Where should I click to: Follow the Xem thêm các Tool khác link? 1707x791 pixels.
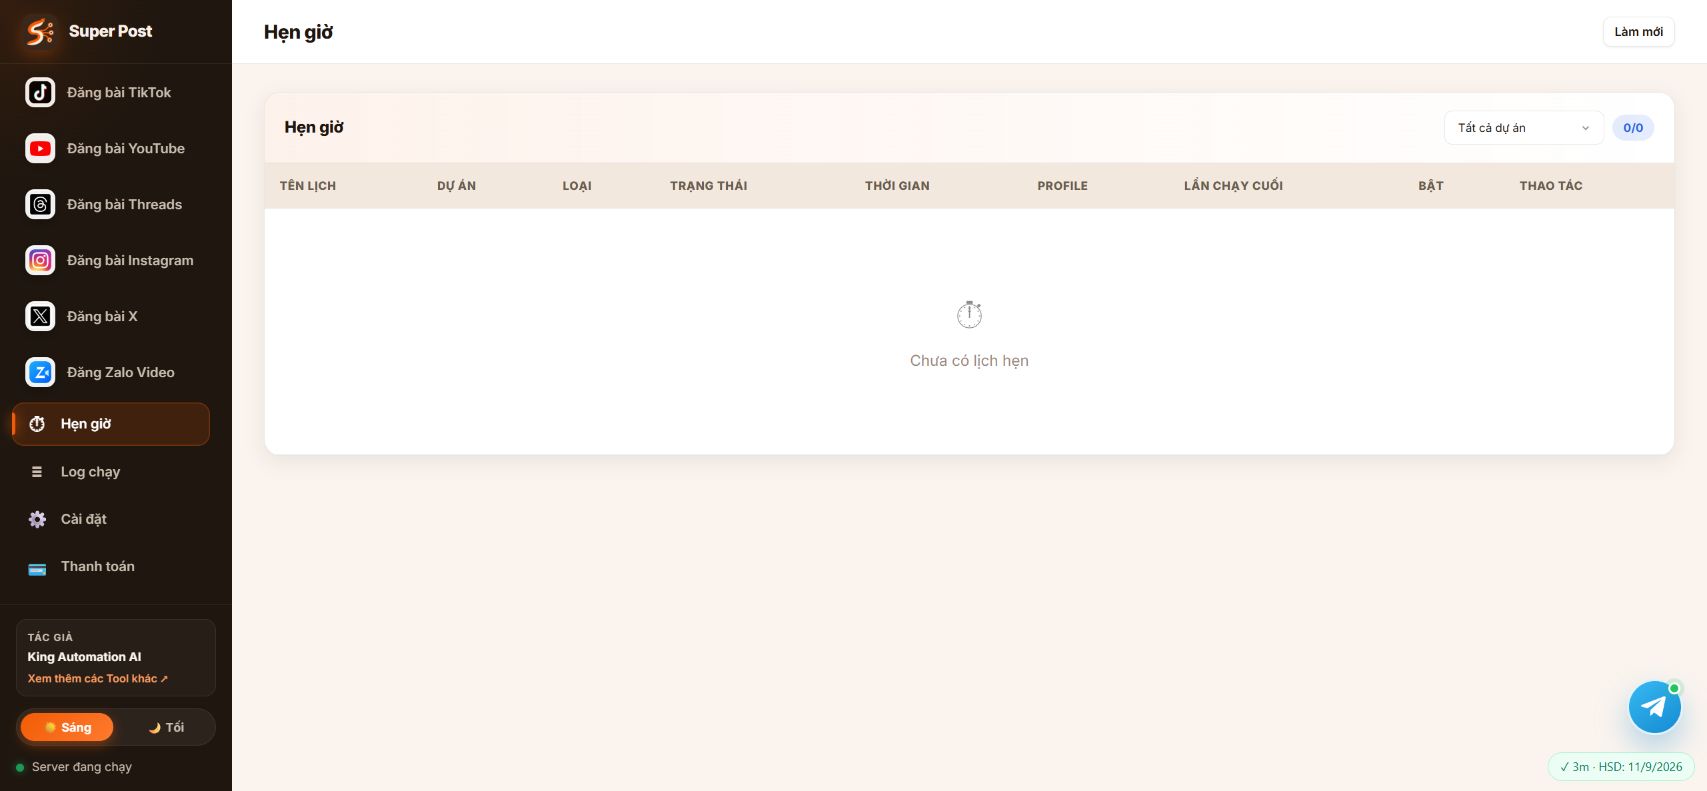click(97, 678)
